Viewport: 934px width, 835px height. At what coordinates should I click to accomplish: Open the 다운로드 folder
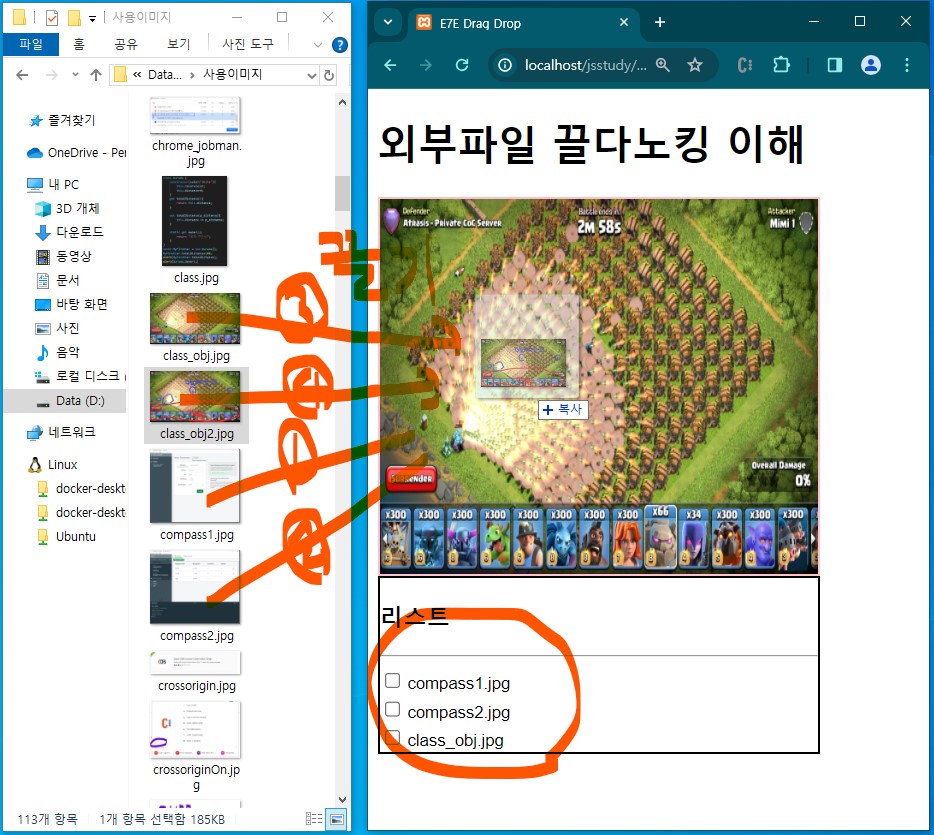point(70,232)
